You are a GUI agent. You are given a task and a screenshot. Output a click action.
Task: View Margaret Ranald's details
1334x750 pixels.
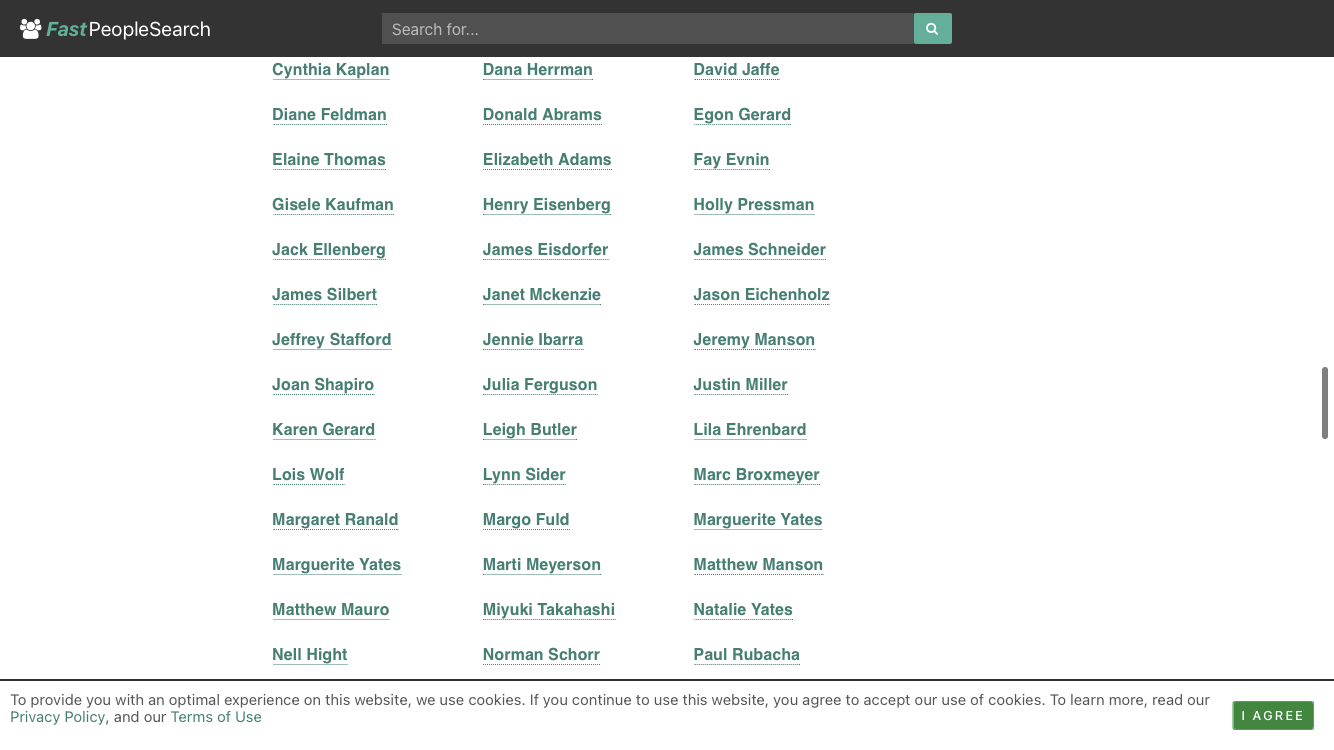tap(335, 519)
